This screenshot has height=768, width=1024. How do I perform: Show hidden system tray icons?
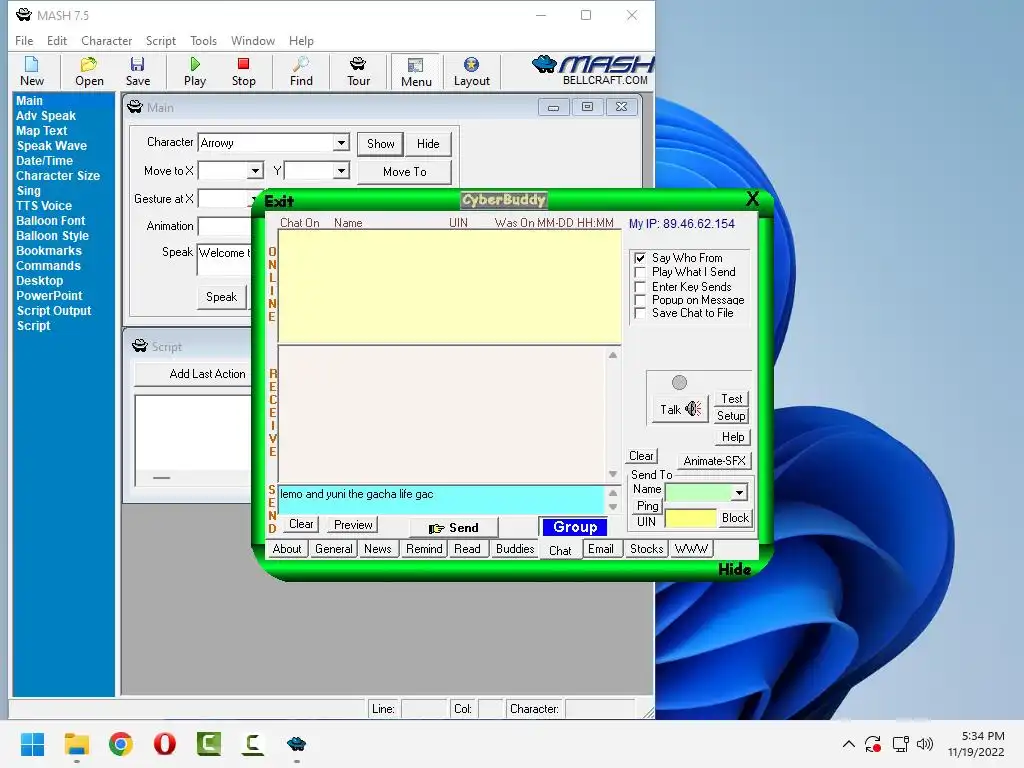tap(848, 744)
